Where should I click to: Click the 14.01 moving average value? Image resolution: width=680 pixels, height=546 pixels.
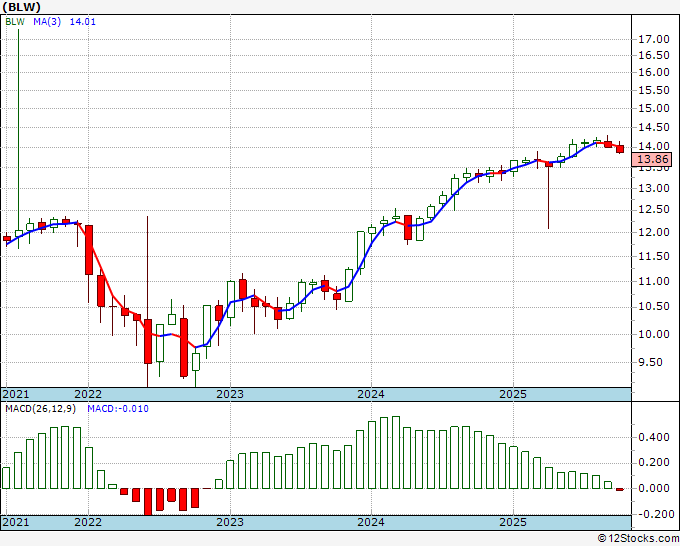[x=82, y=22]
